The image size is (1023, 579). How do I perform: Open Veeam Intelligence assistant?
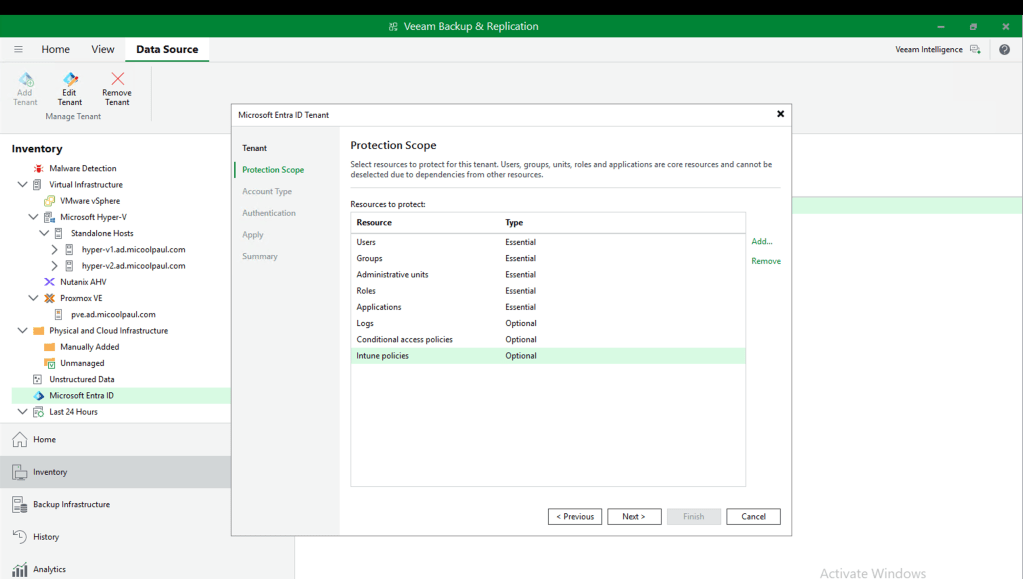tap(937, 50)
